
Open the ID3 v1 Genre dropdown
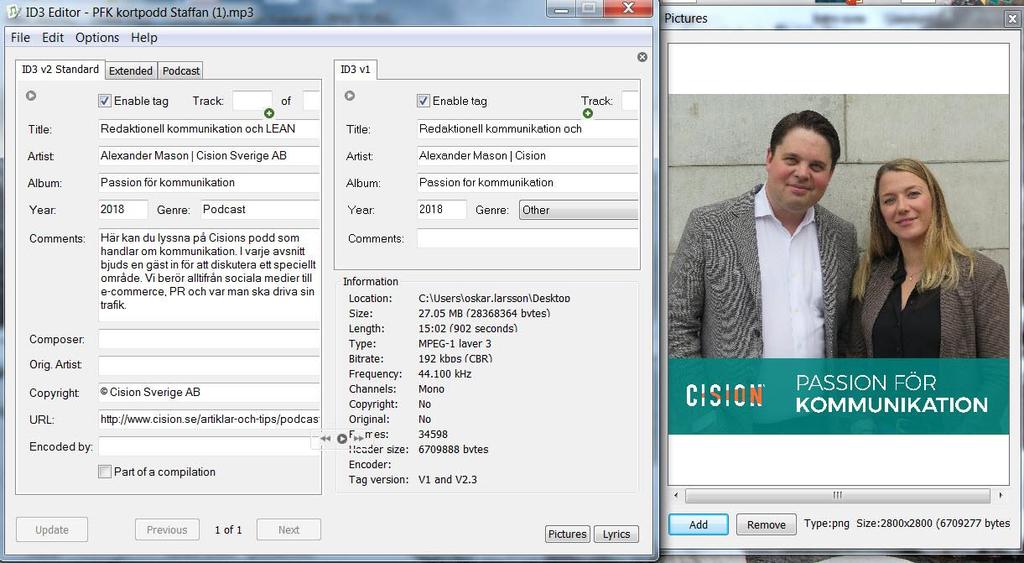tap(579, 210)
